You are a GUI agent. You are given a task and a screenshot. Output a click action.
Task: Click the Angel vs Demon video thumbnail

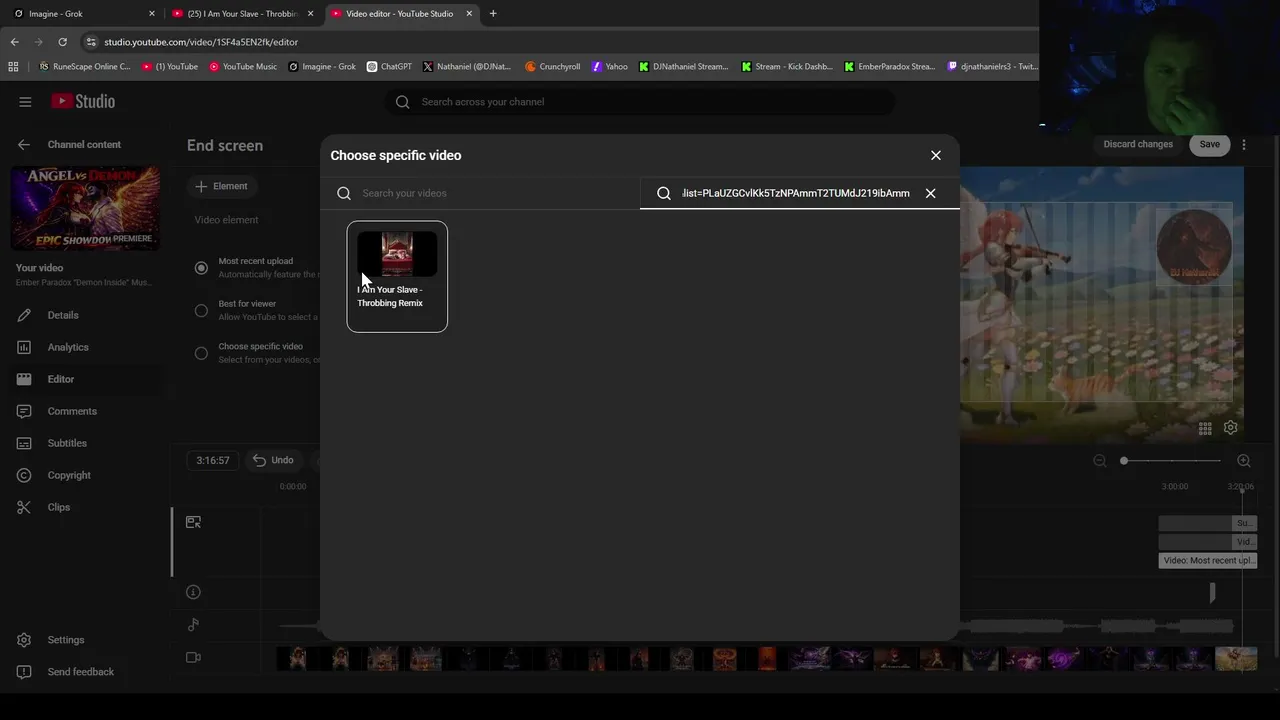coord(85,208)
